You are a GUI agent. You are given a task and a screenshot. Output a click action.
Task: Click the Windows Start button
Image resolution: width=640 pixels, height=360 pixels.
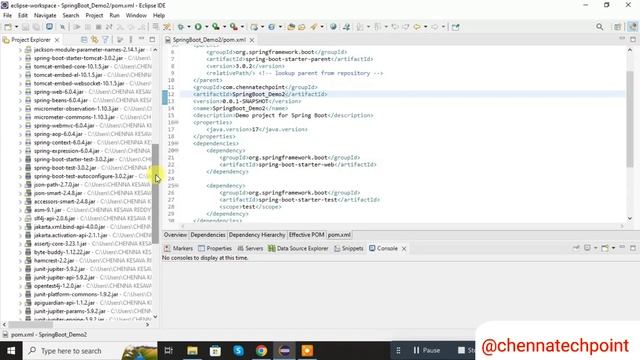pos(11,351)
